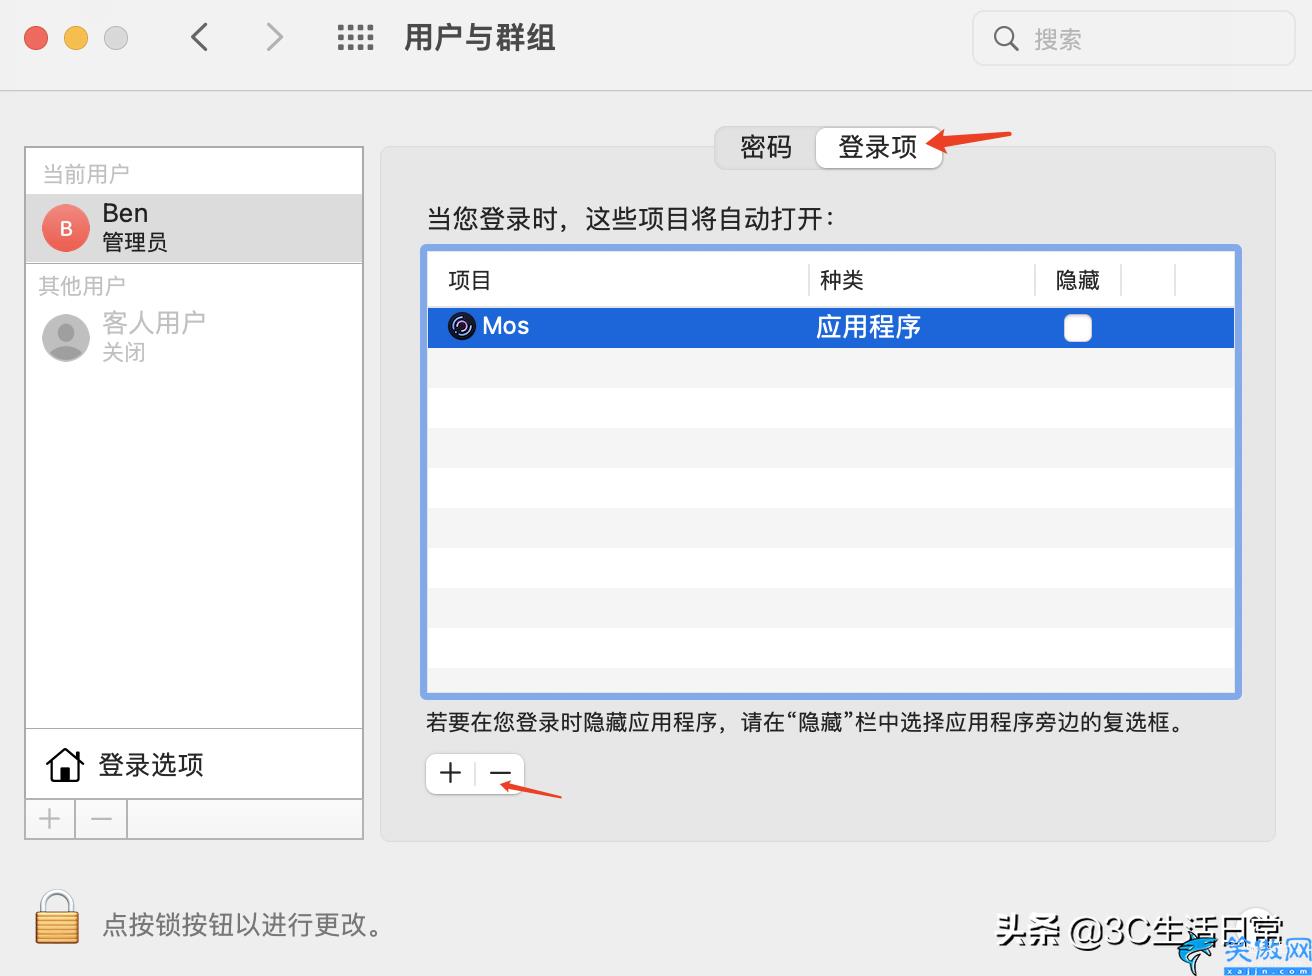This screenshot has height=976, width=1312.
Task: Select the Ben 管理员 user
Action: click(194, 228)
